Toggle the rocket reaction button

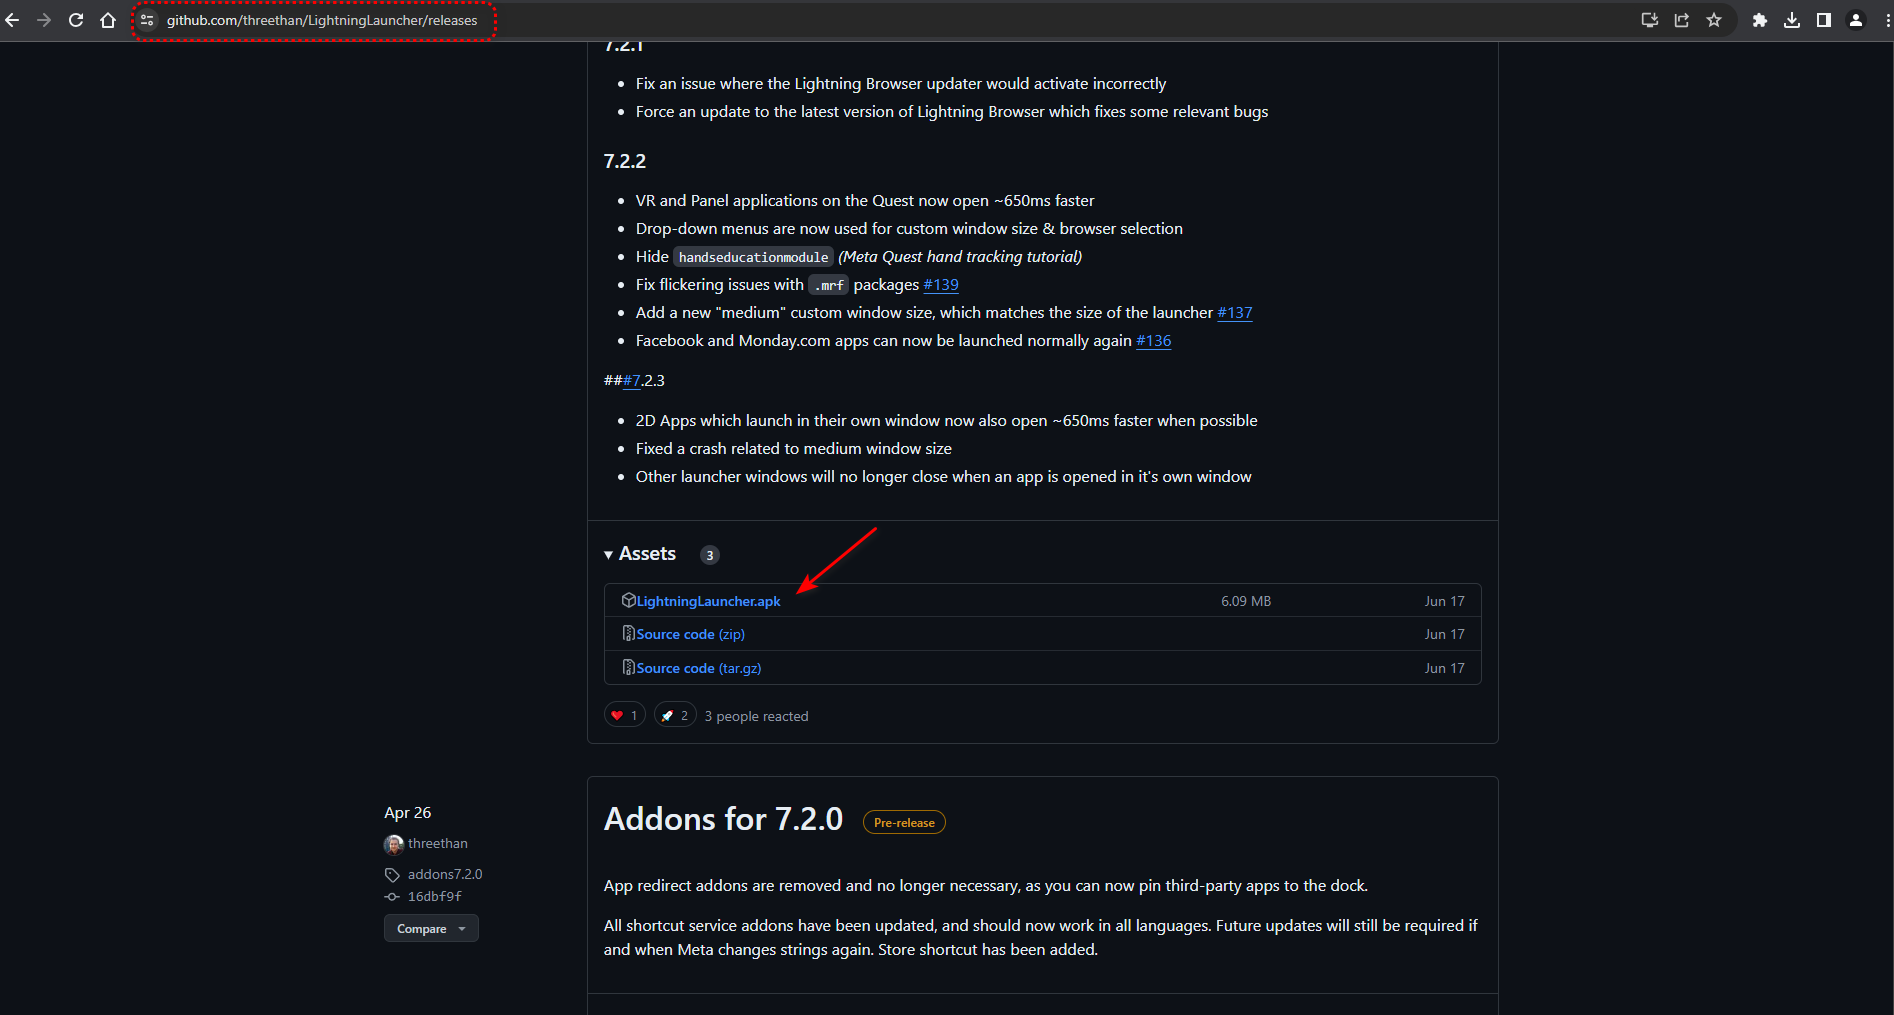tap(675, 715)
